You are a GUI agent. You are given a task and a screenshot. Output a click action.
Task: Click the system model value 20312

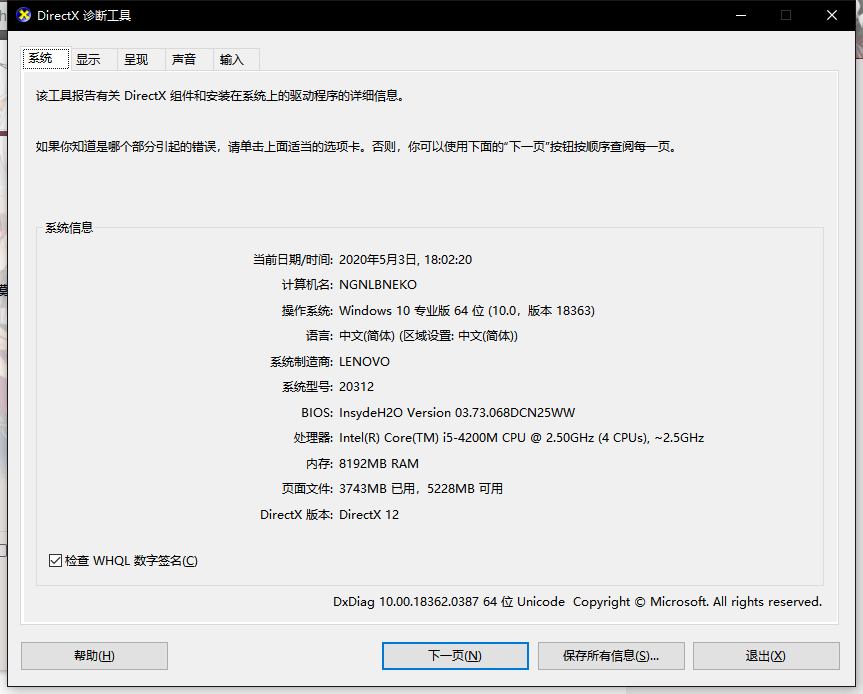point(357,387)
